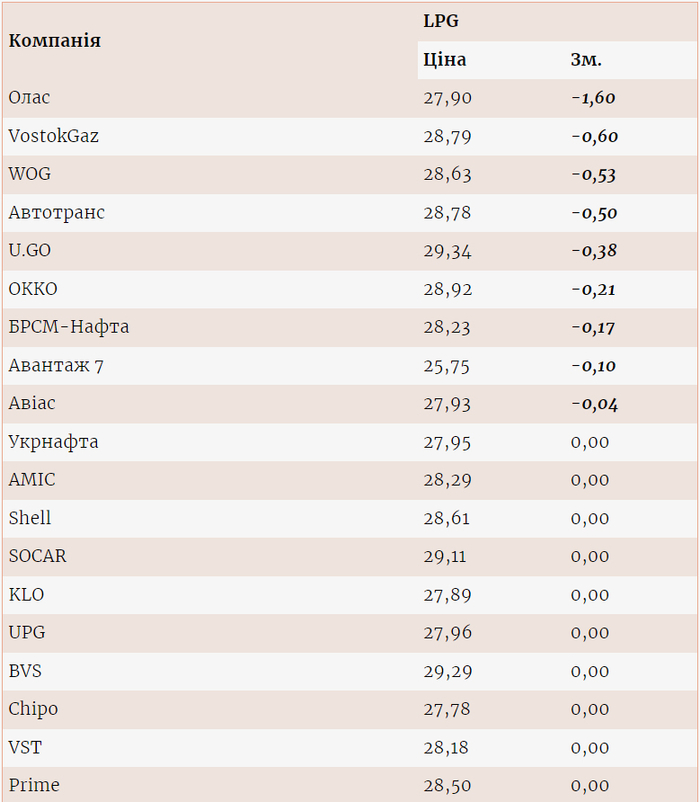Click the Ціна subheader
The image size is (700, 802).
(445, 60)
